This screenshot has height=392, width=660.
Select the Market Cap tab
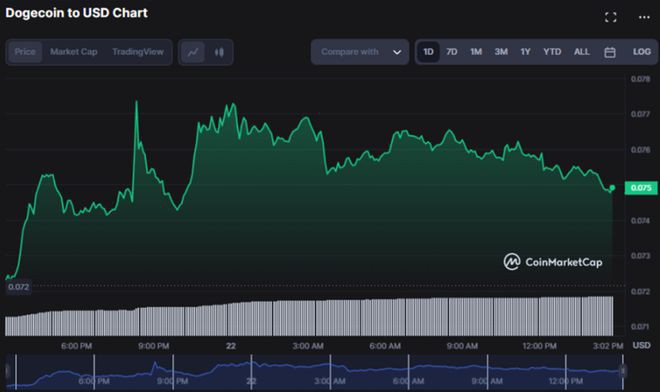[x=74, y=52]
